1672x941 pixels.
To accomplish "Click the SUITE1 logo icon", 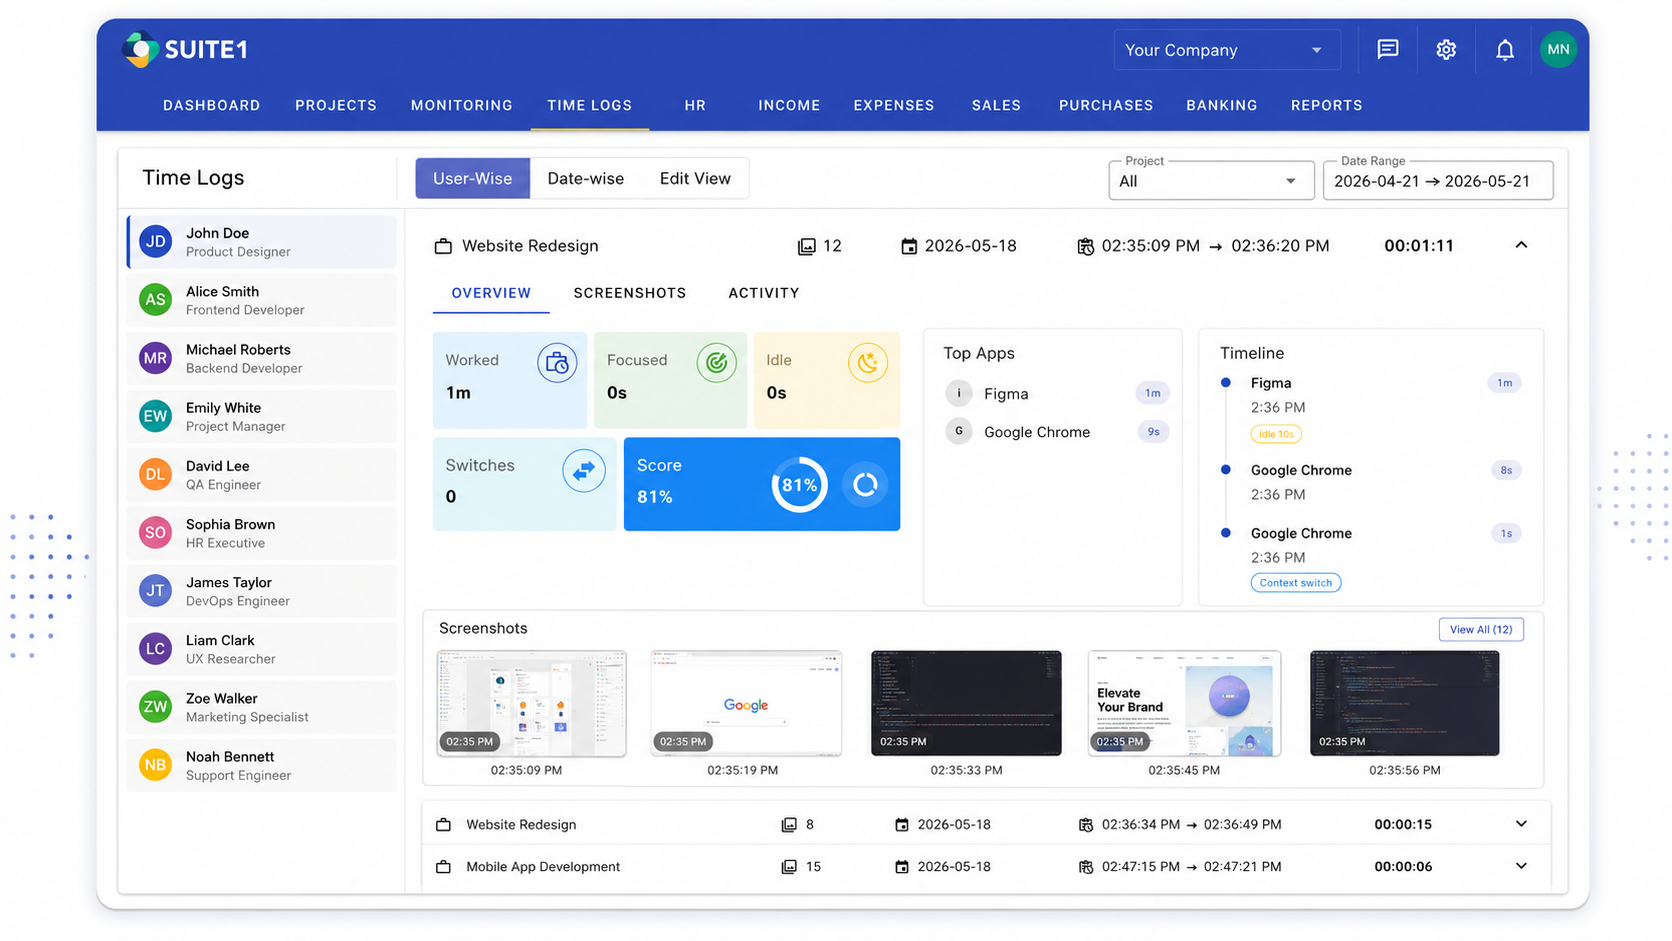I will (x=140, y=49).
